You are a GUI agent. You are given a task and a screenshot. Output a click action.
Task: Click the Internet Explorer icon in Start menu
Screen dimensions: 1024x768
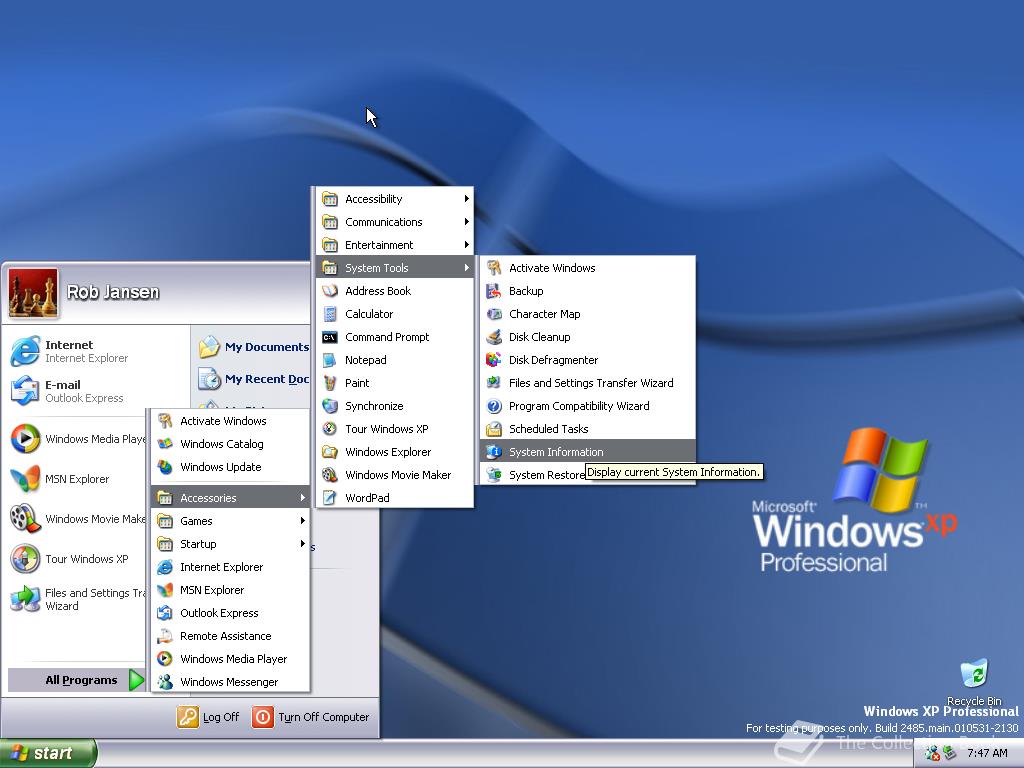(x=25, y=351)
